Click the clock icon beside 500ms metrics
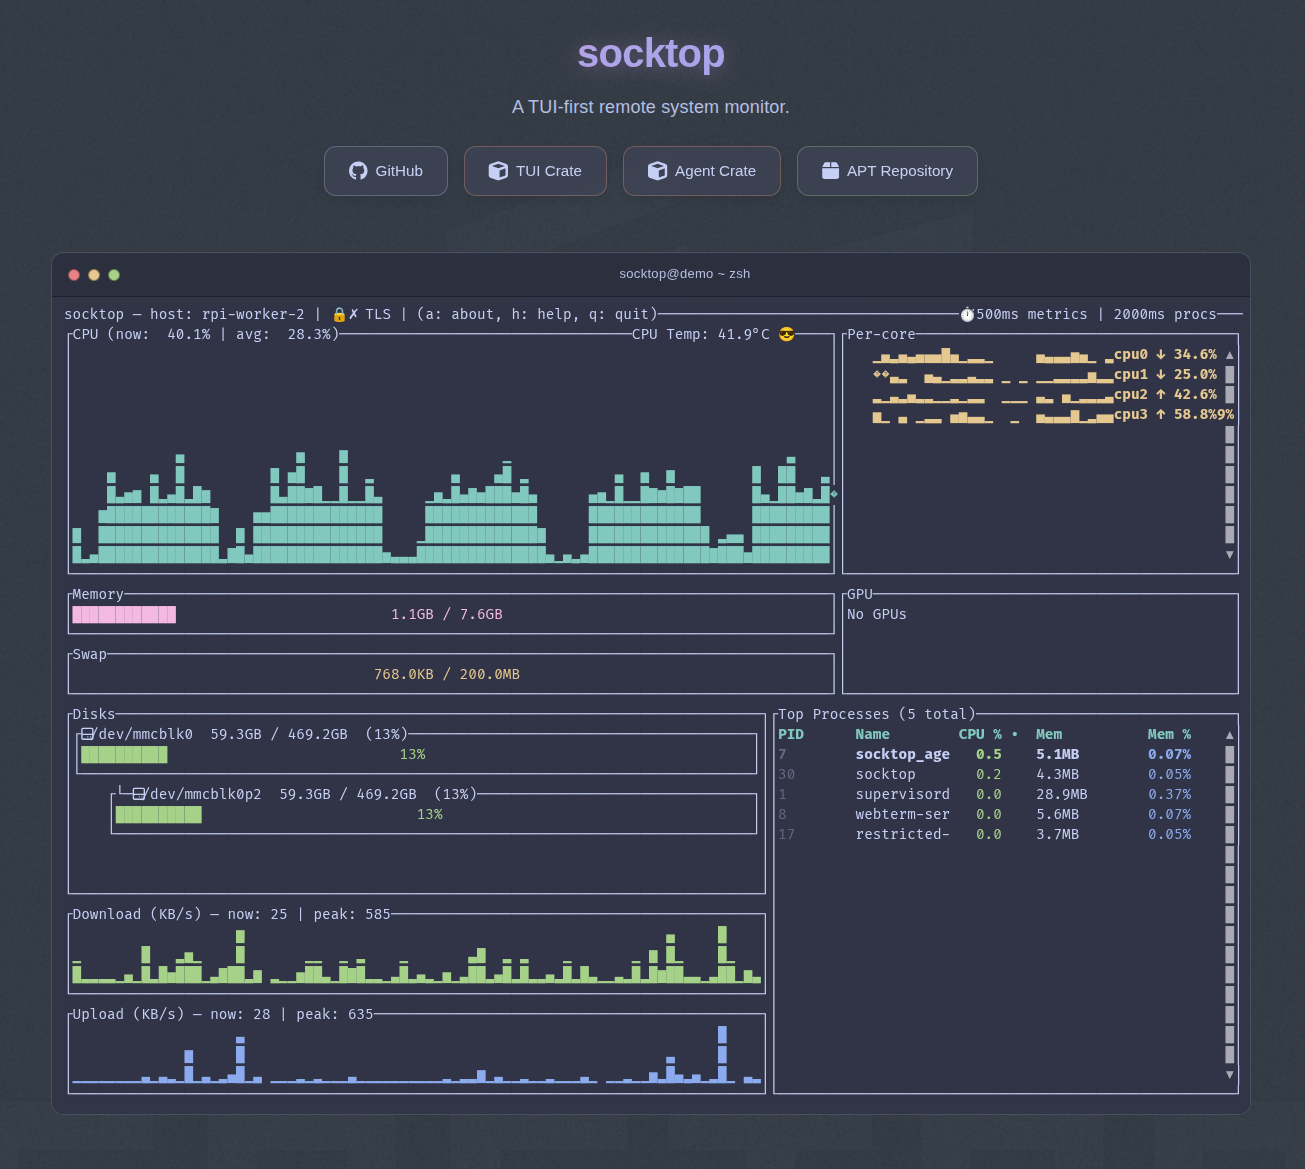 (x=967, y=314)
